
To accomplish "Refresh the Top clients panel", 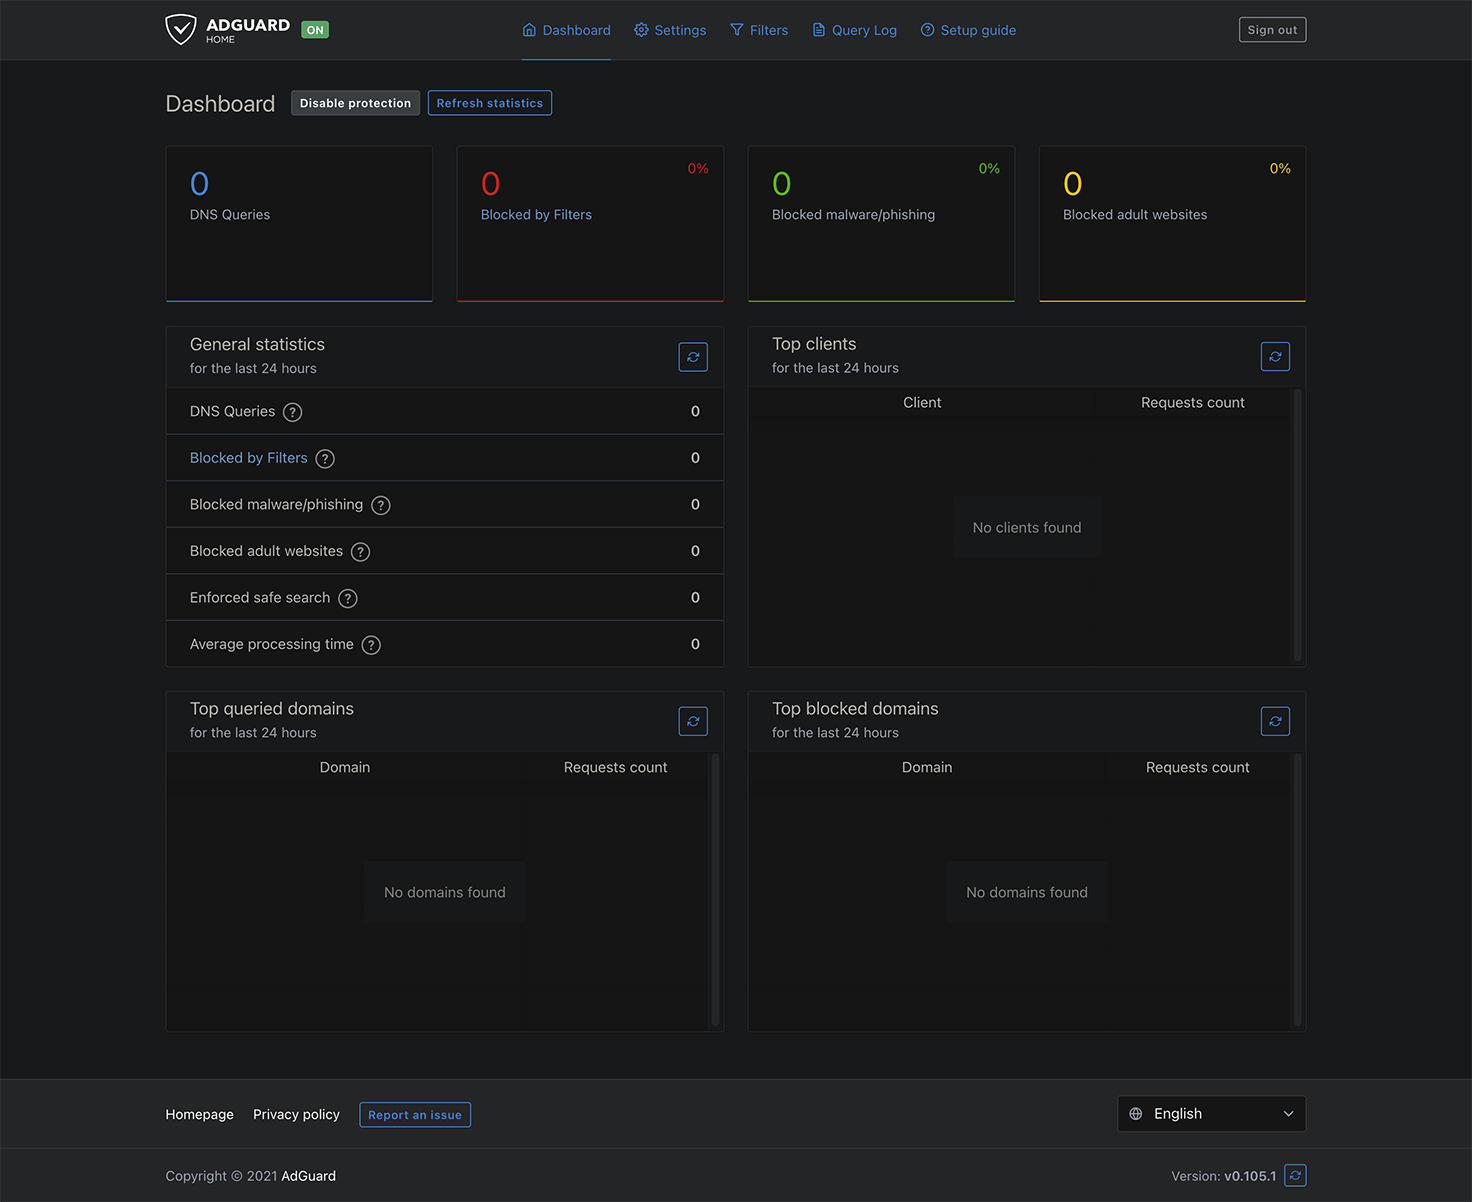I will (x=1275, y=356).
